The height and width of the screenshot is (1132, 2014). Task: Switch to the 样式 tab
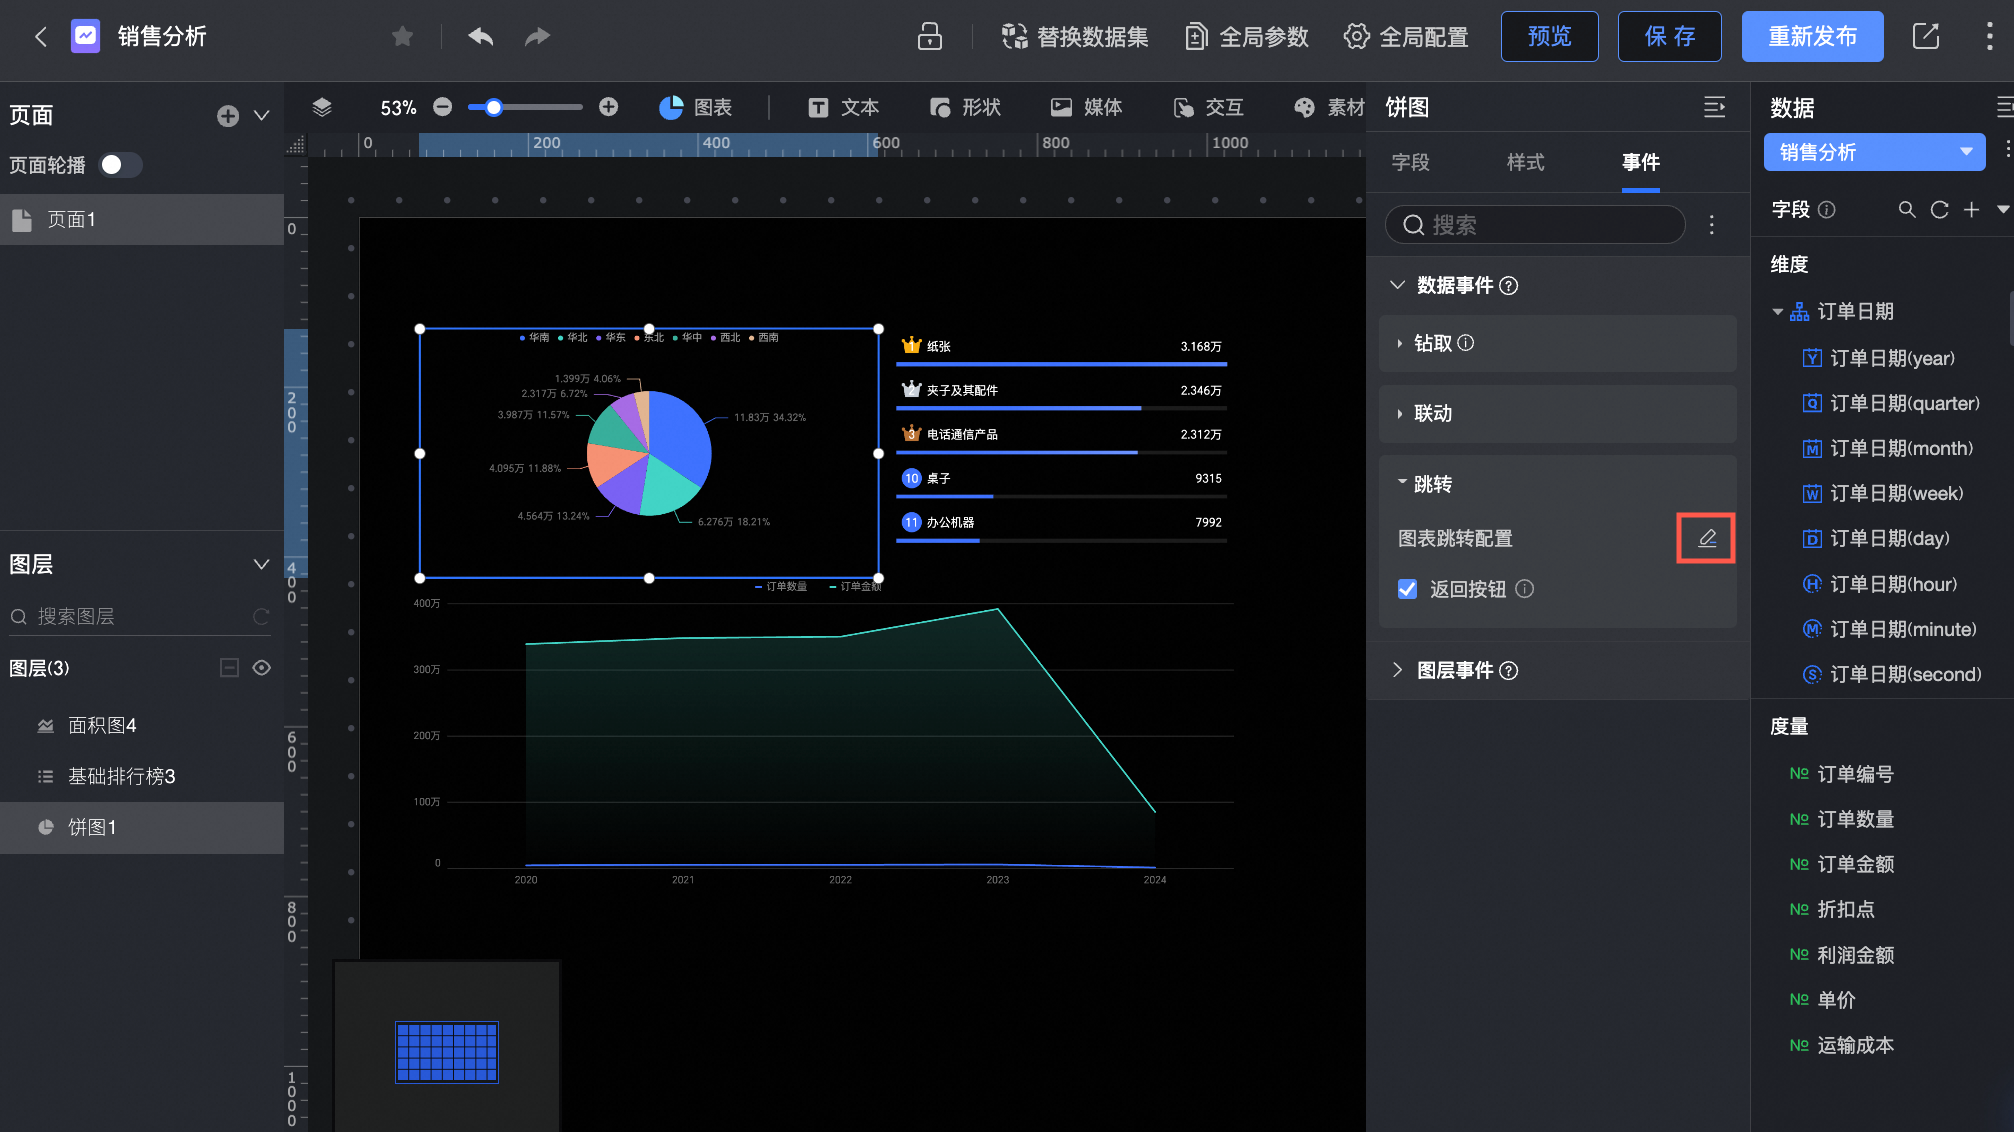(x=1525, y=162)
